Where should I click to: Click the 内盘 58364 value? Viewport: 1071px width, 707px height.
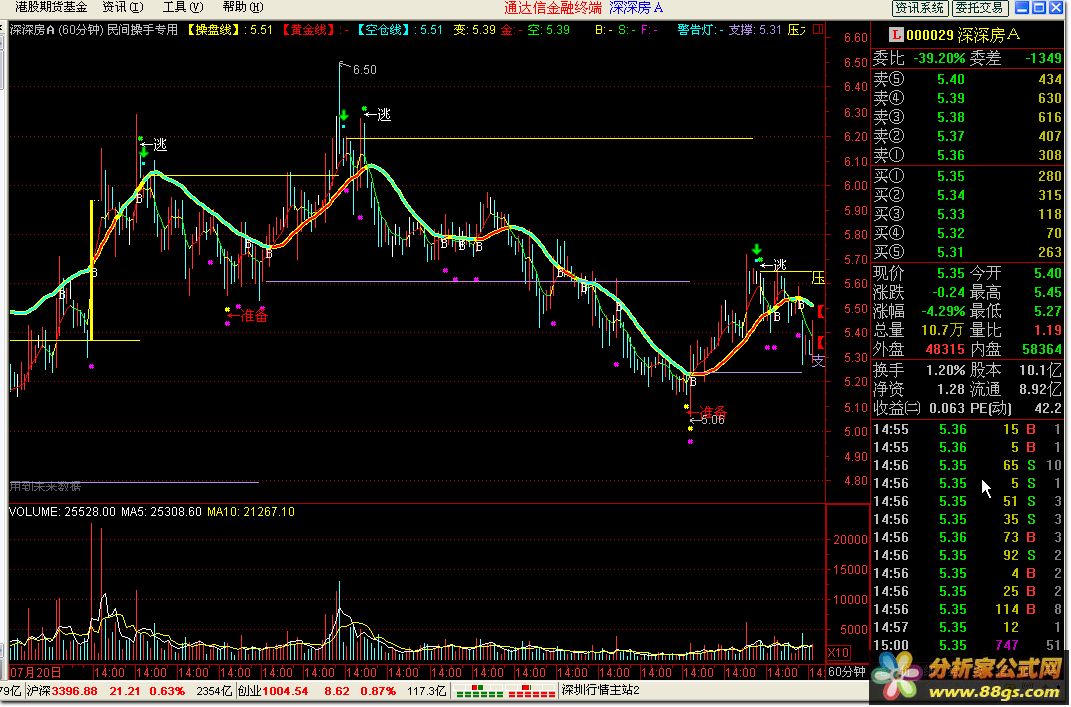pos(1042,349)
